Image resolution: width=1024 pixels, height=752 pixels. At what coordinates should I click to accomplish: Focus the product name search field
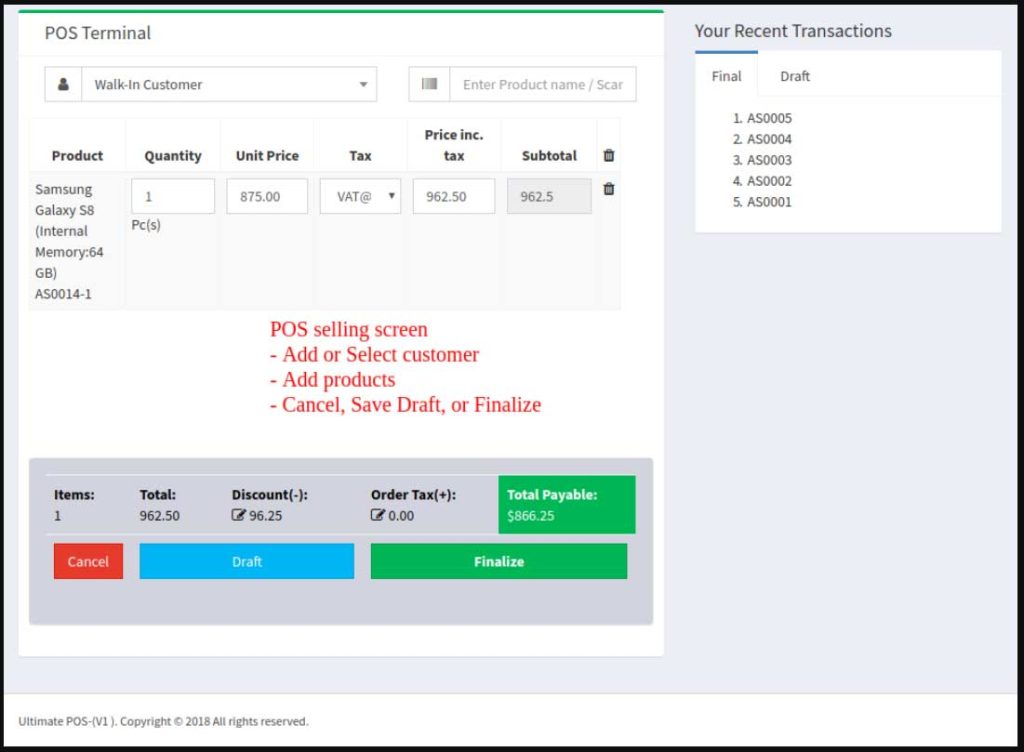(542, 85)
